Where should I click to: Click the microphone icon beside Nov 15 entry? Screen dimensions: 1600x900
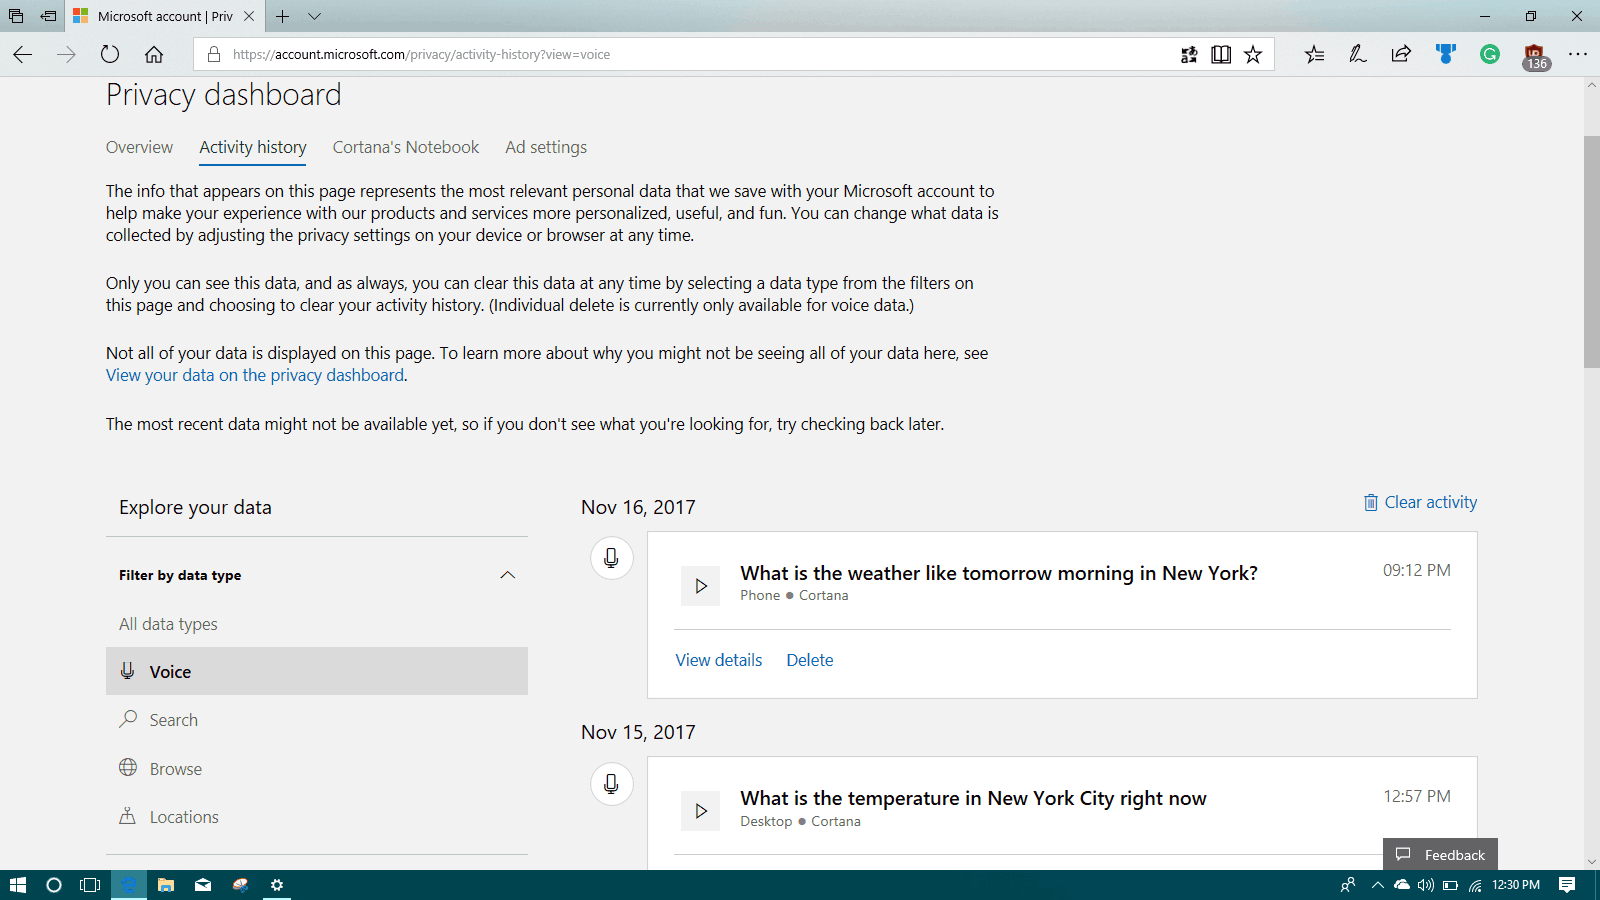611,784
